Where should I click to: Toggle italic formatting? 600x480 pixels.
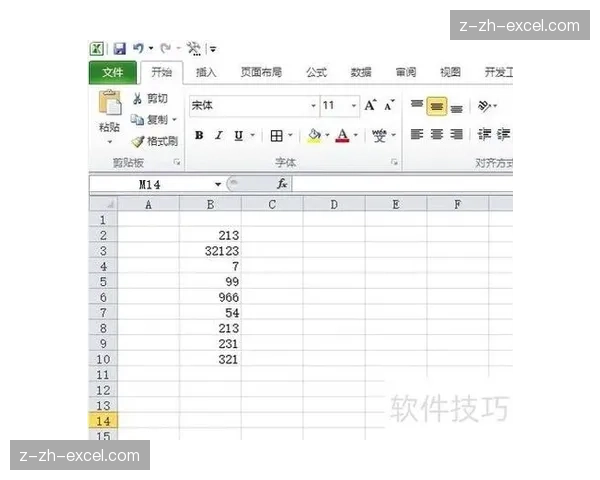219,135
